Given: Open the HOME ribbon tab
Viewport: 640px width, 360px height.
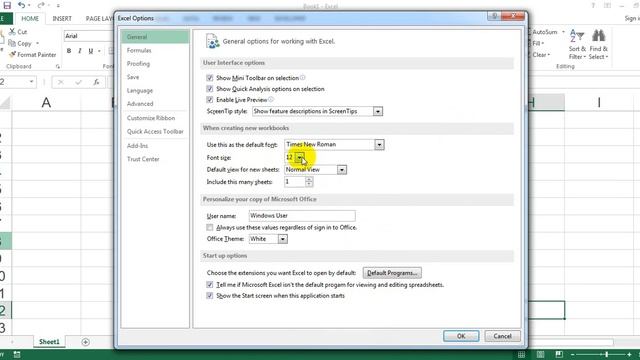Looking at the screenshot, I should coord(30,19).
